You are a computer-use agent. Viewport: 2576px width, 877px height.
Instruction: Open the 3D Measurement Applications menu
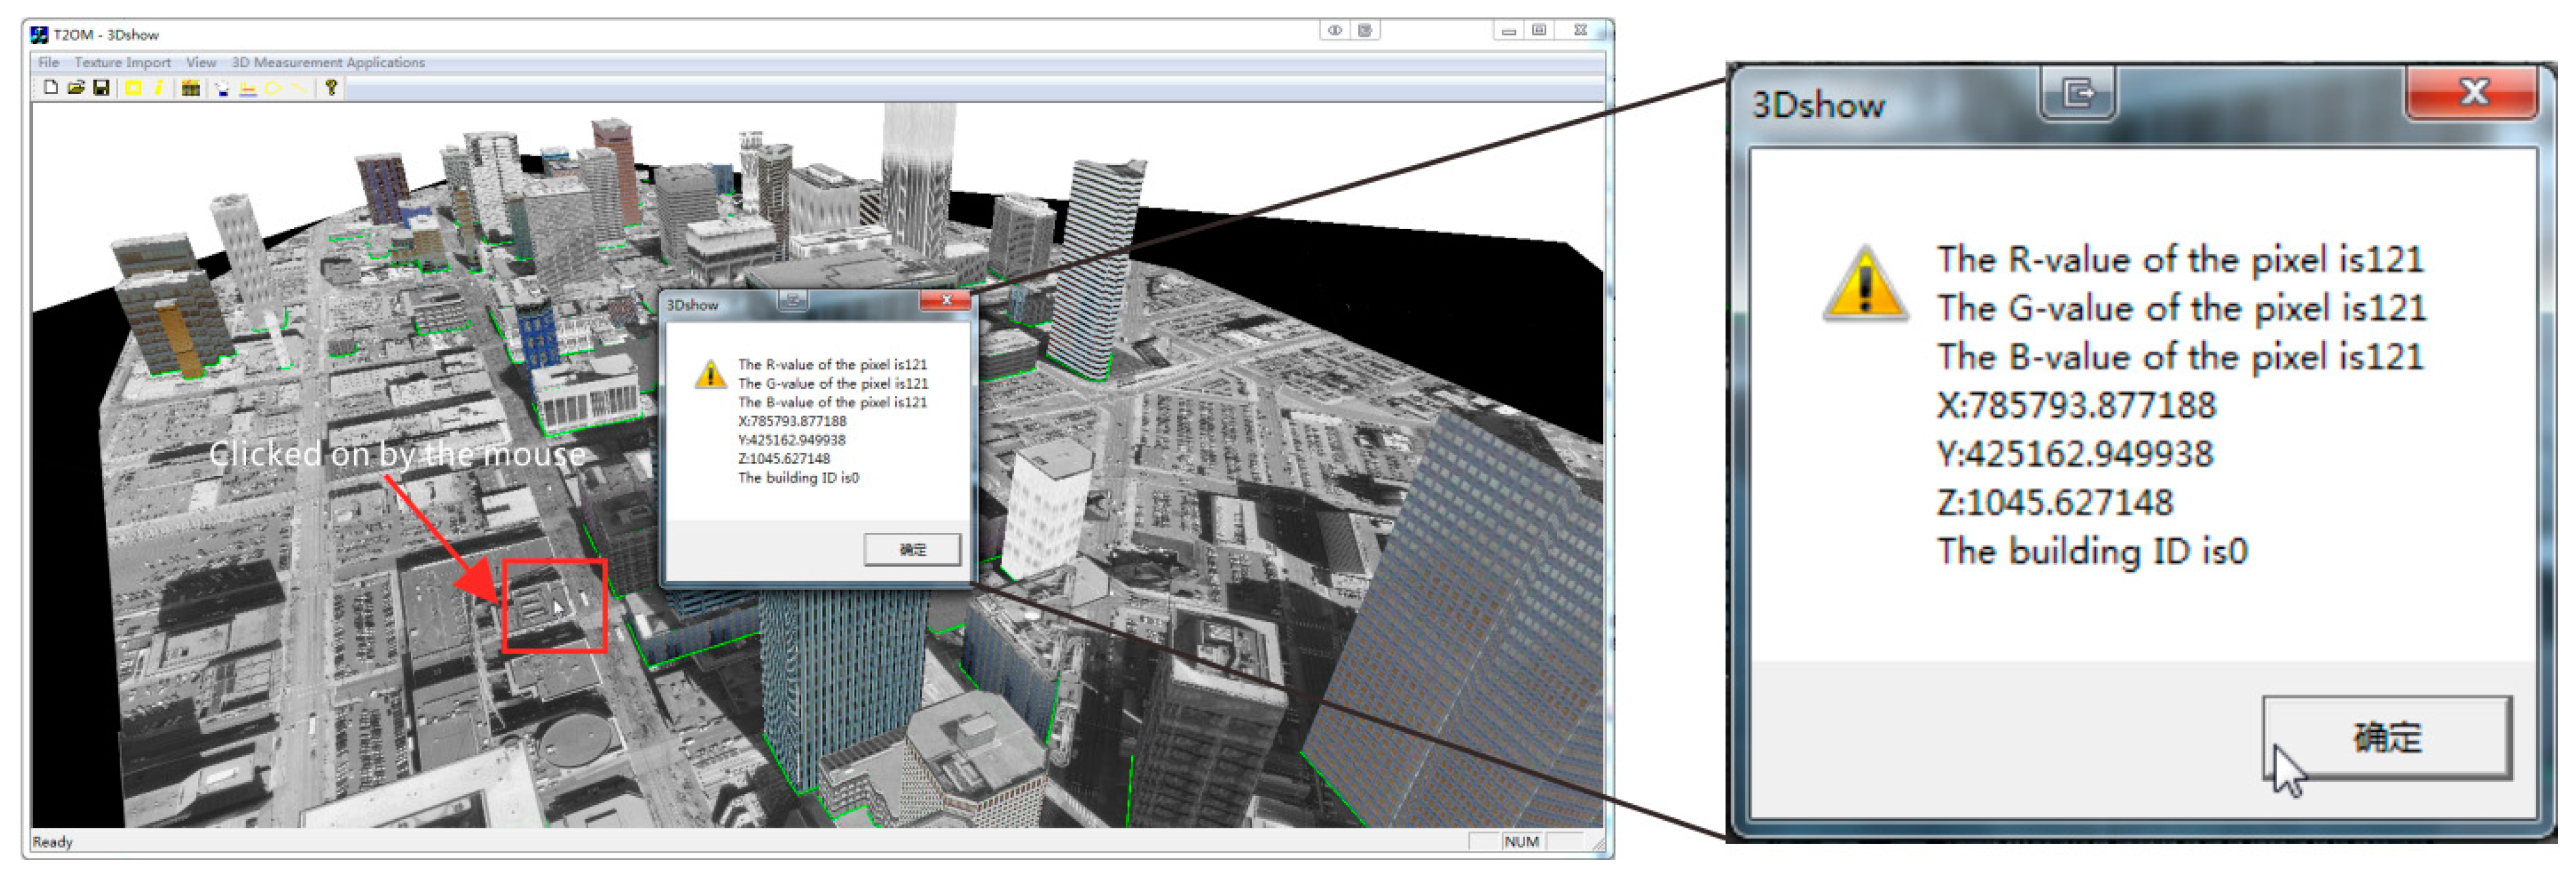click(x=328, y=62)
